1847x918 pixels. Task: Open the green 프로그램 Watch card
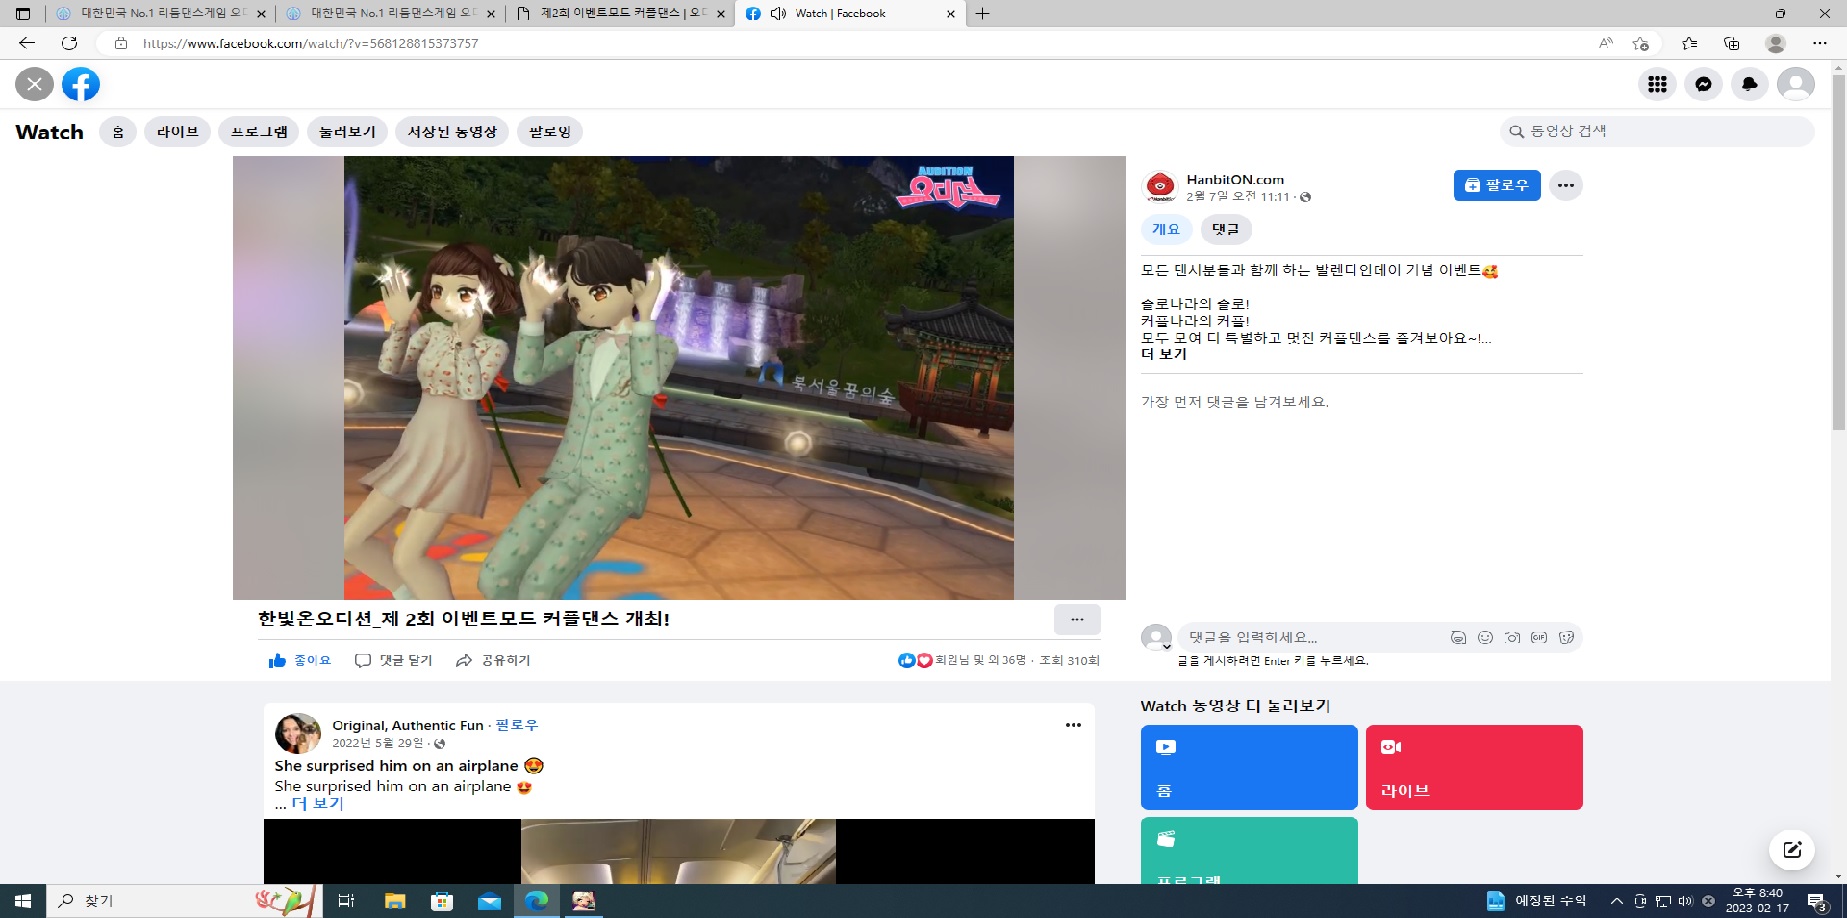click(x=1249, y=851)
